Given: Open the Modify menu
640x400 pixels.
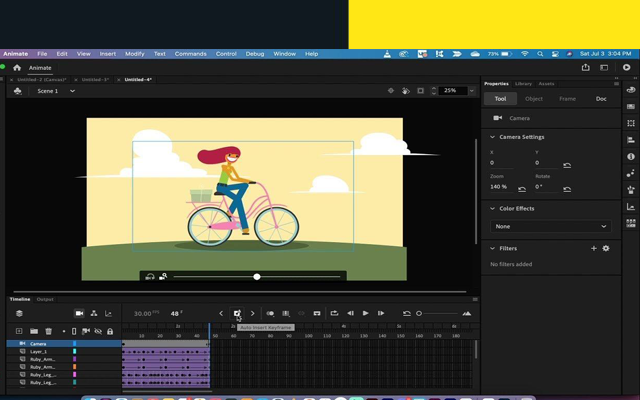Looking at the screenshot, I should point(134,54).
